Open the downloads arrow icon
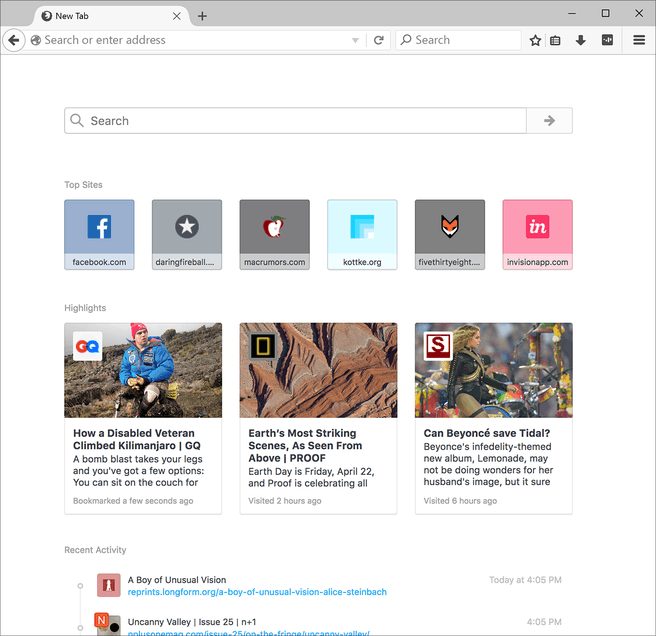This screenshot has height=636, width=656. [580, 40]
